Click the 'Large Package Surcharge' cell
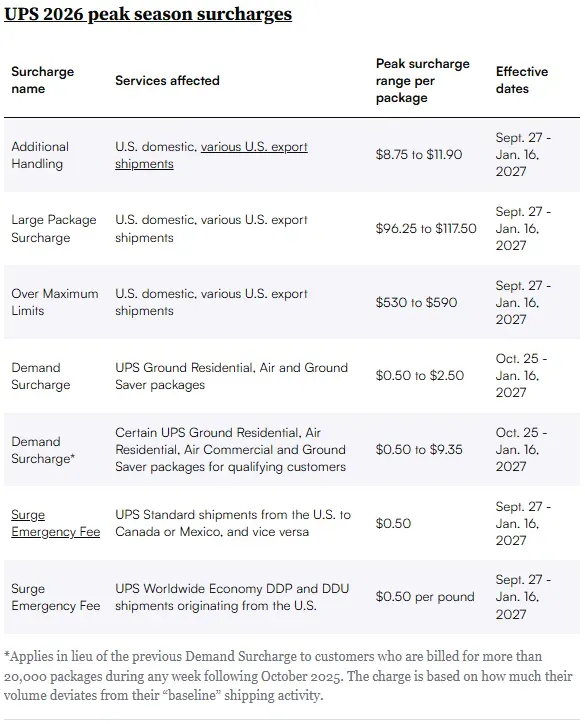585x724 pixels. point(54,229)
